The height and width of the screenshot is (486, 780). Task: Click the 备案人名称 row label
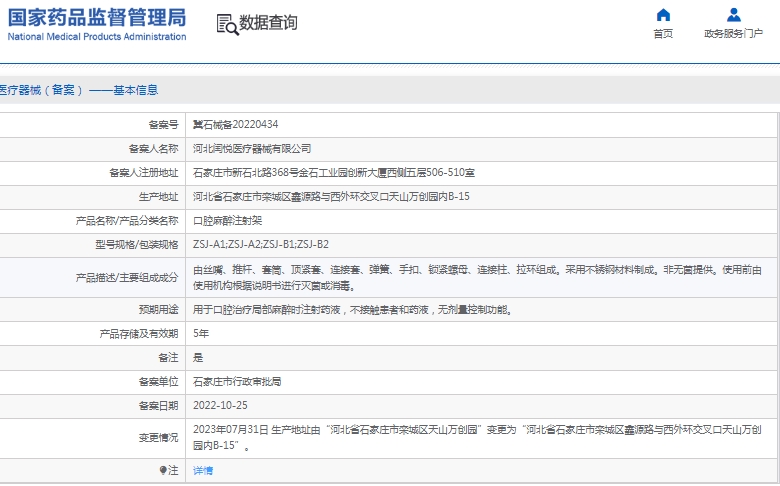[x=153, y=149]
